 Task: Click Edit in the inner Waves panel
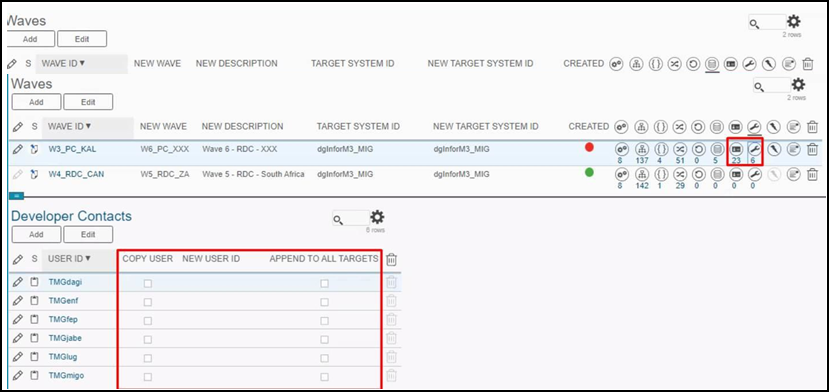pos(88,102)
